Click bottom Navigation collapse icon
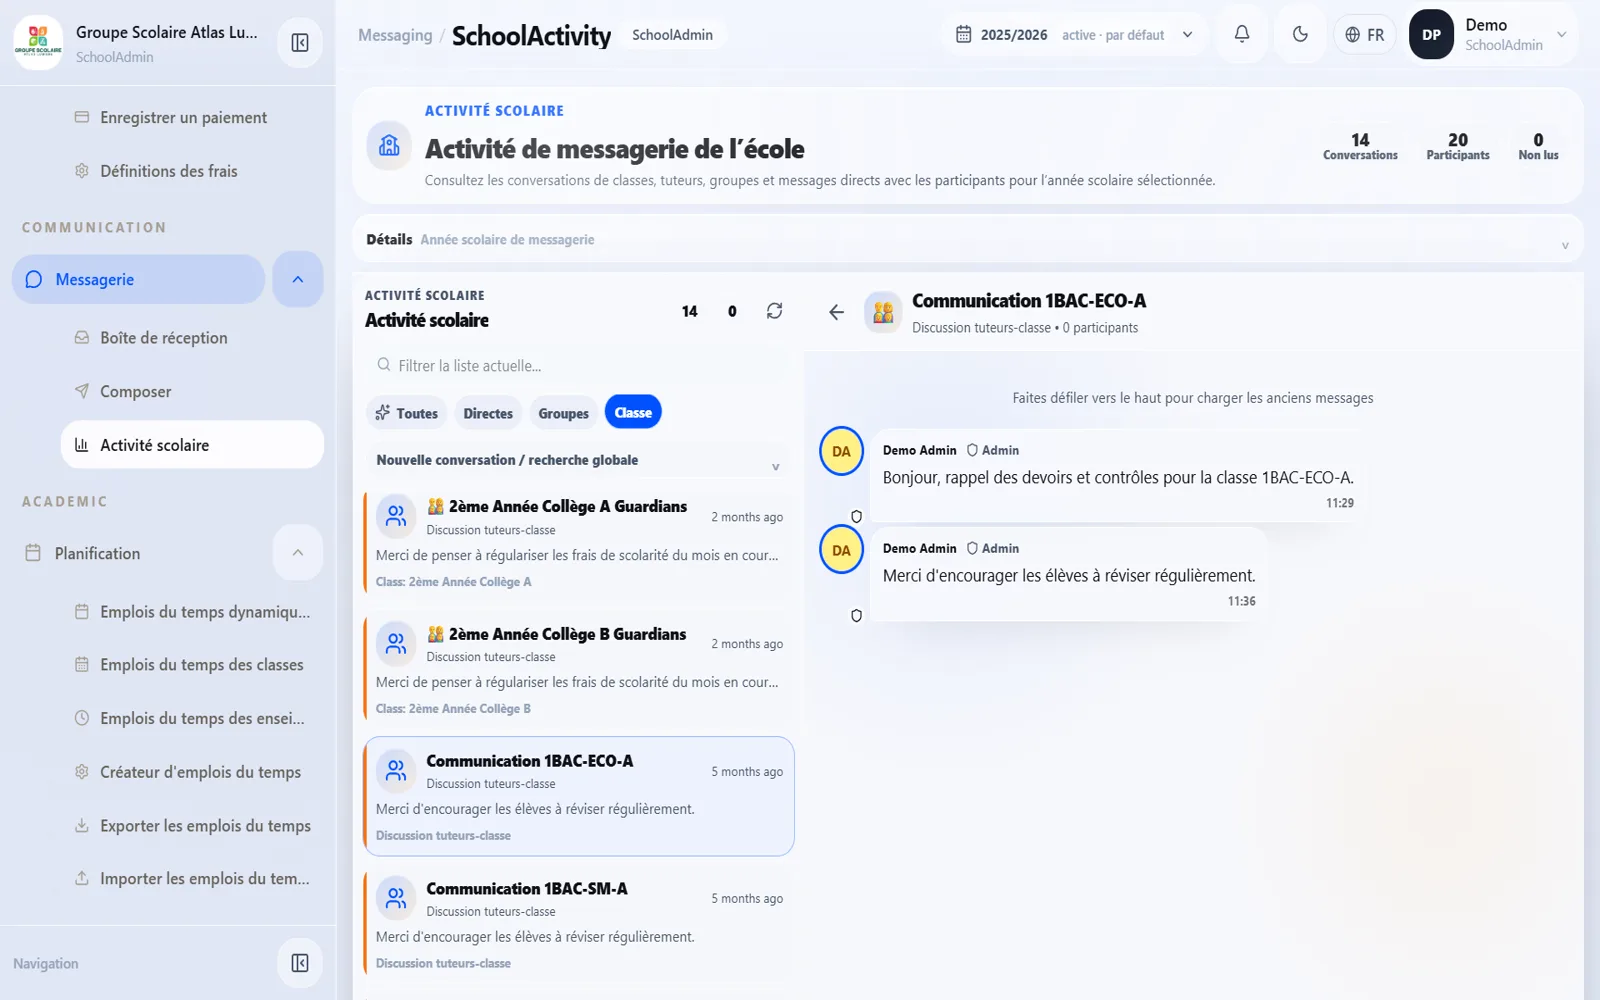Screen dimensions: 1600x1000 click(299, 963)
